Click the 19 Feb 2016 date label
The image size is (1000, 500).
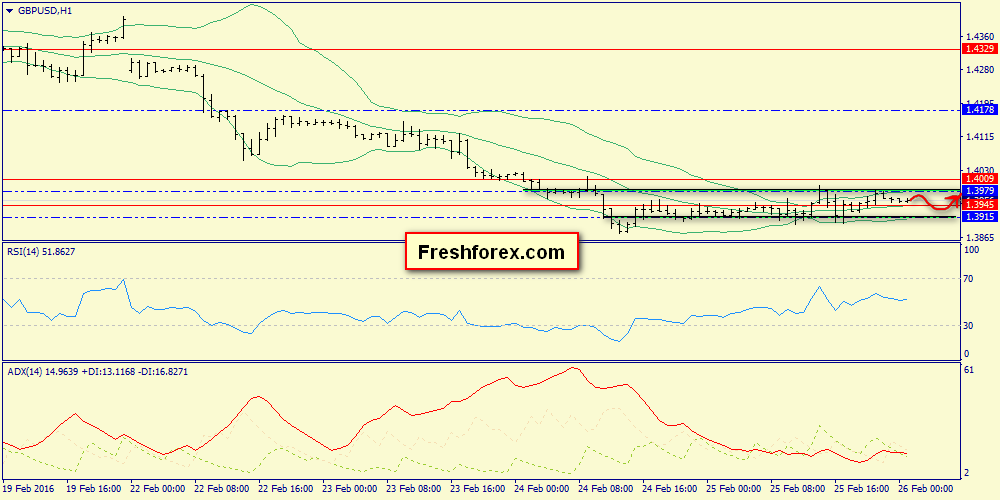(x=29, y=489)
